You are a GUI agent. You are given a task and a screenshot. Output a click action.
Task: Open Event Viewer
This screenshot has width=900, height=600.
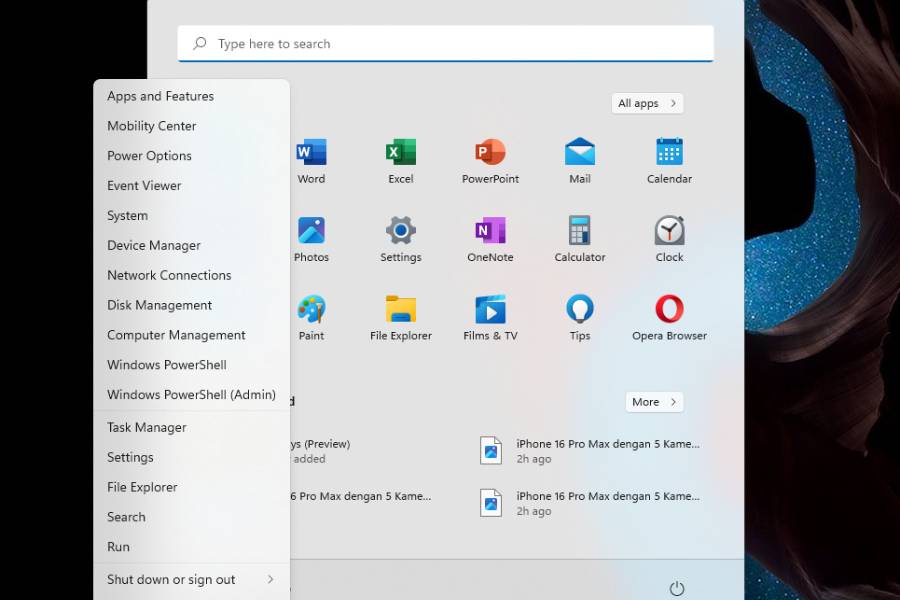[192, 185]
